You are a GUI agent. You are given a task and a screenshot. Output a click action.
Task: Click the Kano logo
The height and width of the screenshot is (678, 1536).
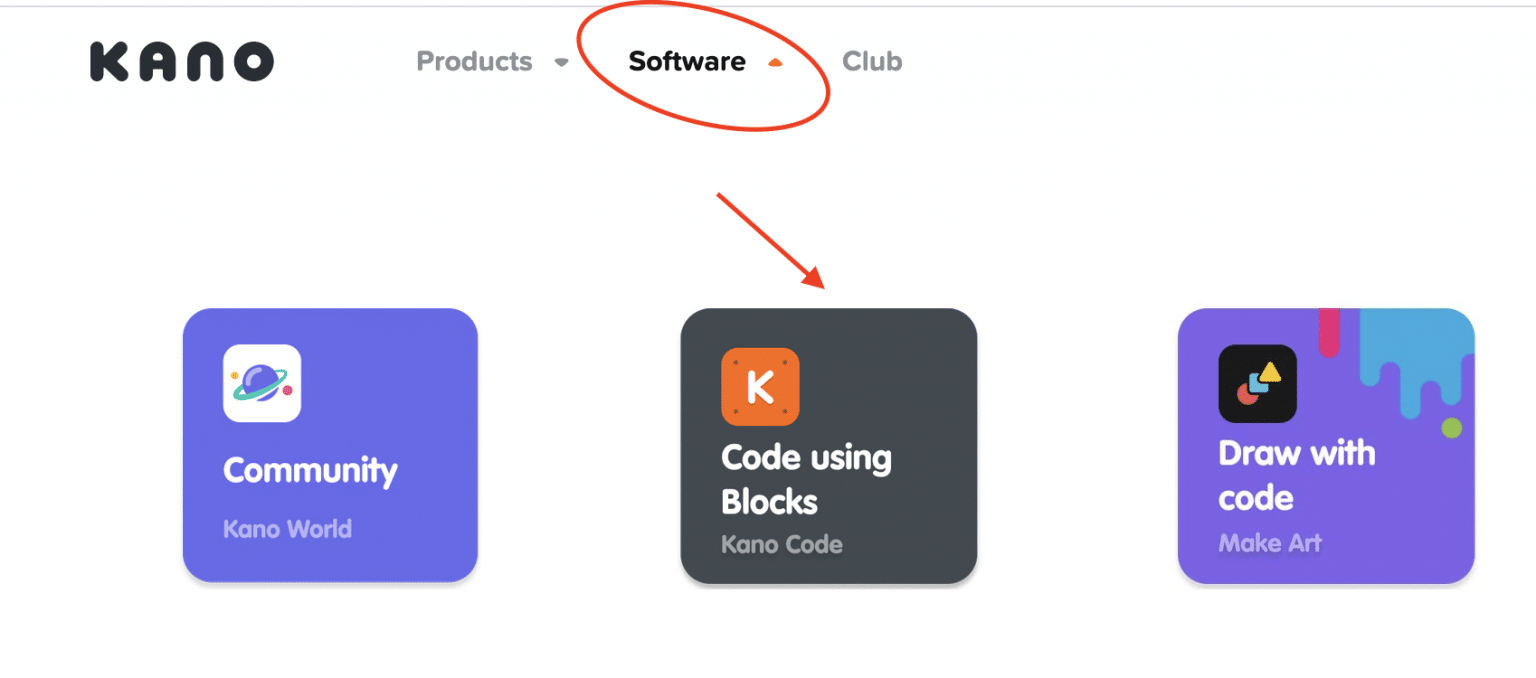(x=181, y=61)
